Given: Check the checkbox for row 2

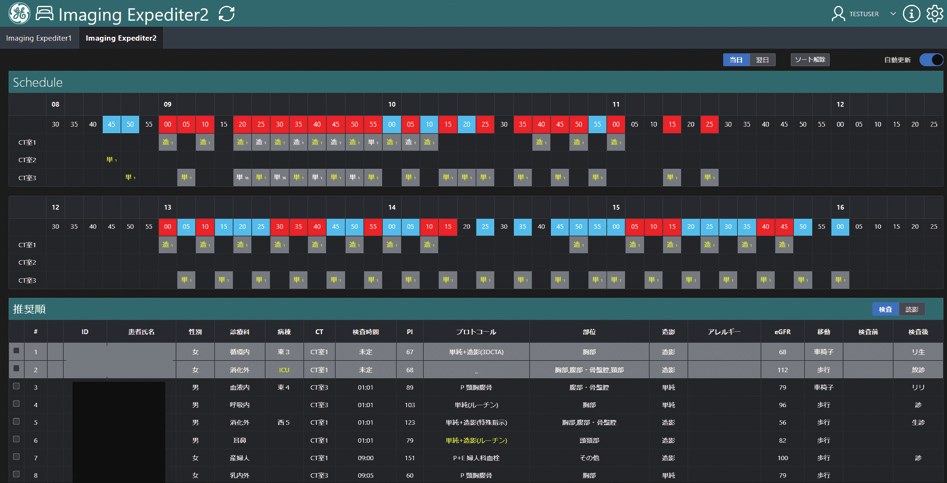Looking at the screenshot, I should tap(16, 368).
